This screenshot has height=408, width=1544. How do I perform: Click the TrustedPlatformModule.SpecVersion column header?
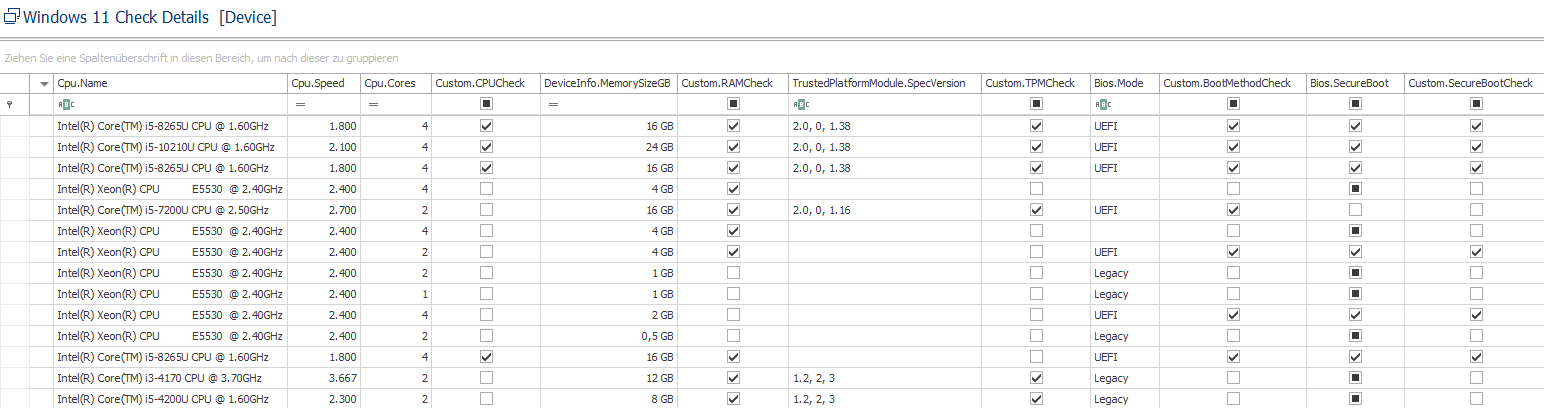click(x=885, y=83)
